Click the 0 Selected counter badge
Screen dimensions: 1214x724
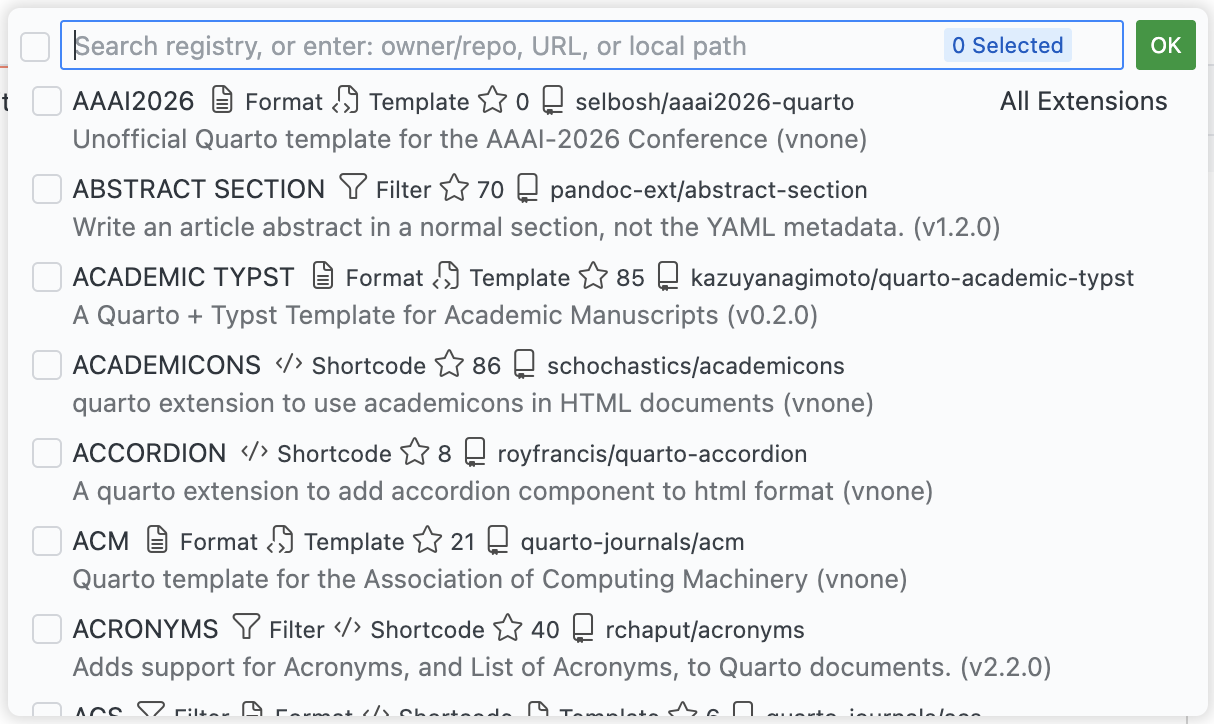1006,45
